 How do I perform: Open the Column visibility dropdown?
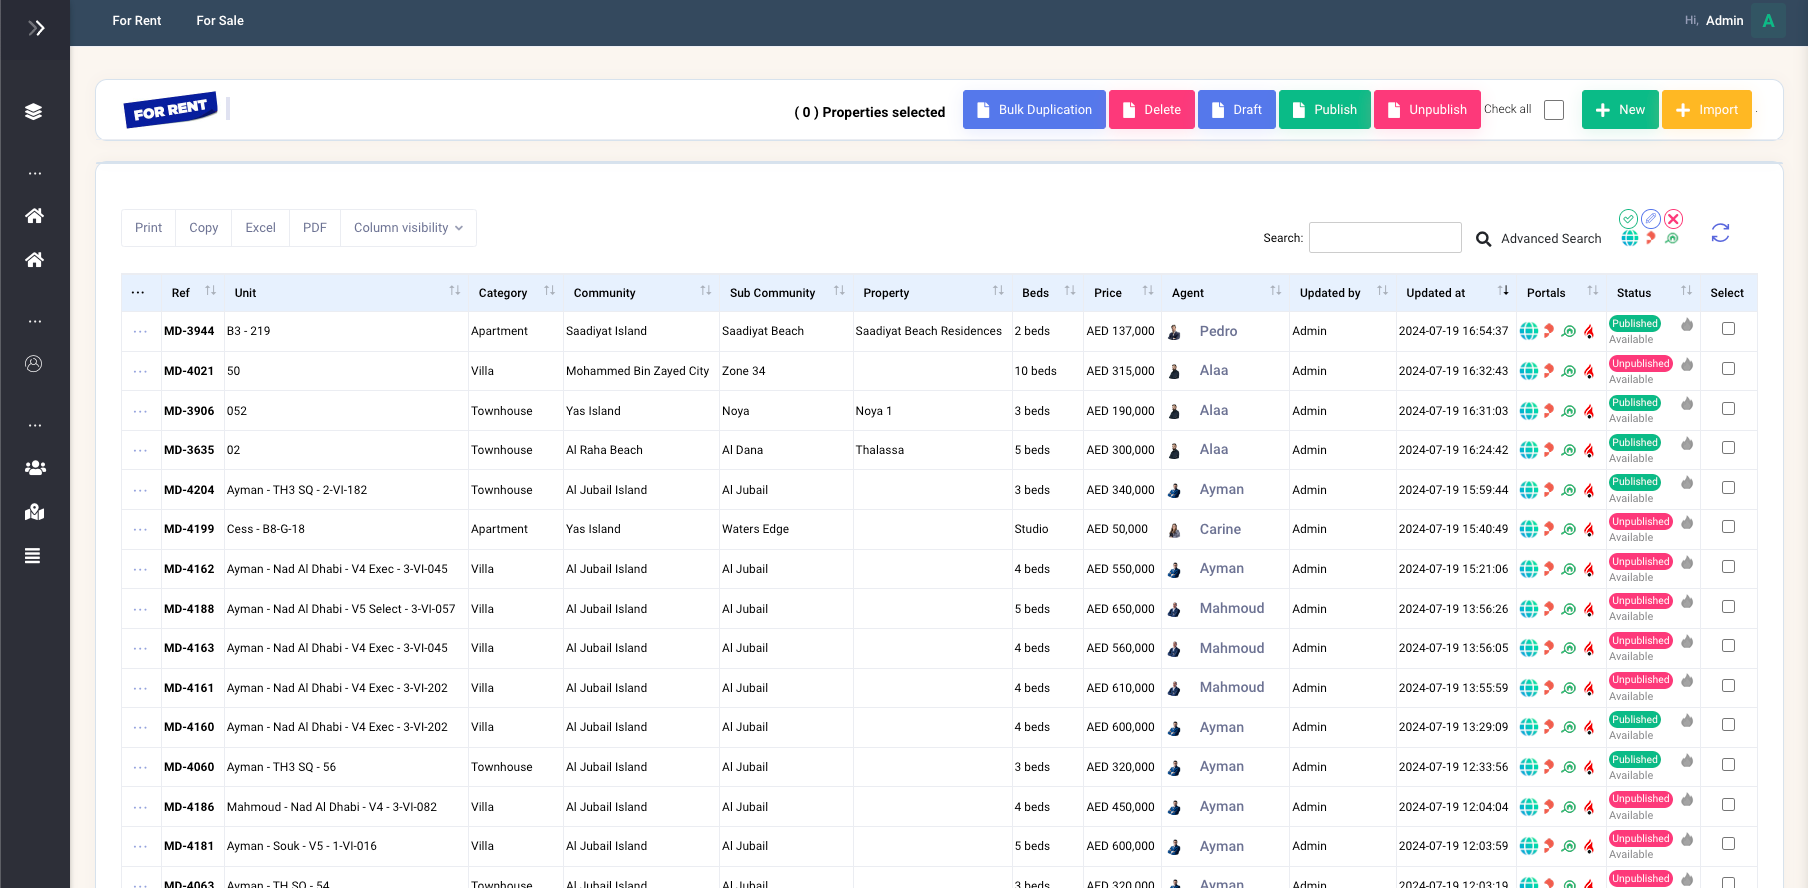pos(408,228)
